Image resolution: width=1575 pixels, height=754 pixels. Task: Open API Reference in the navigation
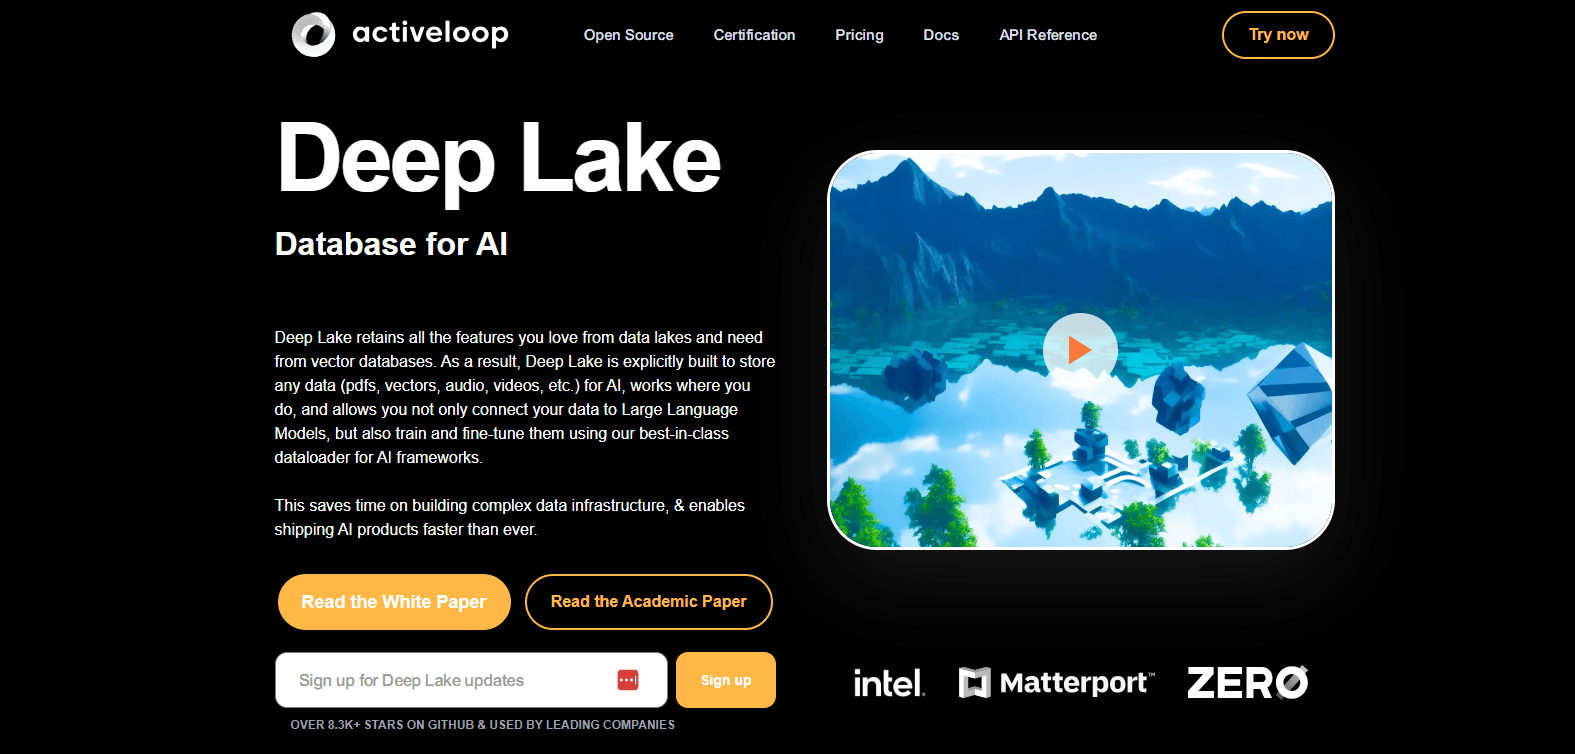tap(1048, 35)
